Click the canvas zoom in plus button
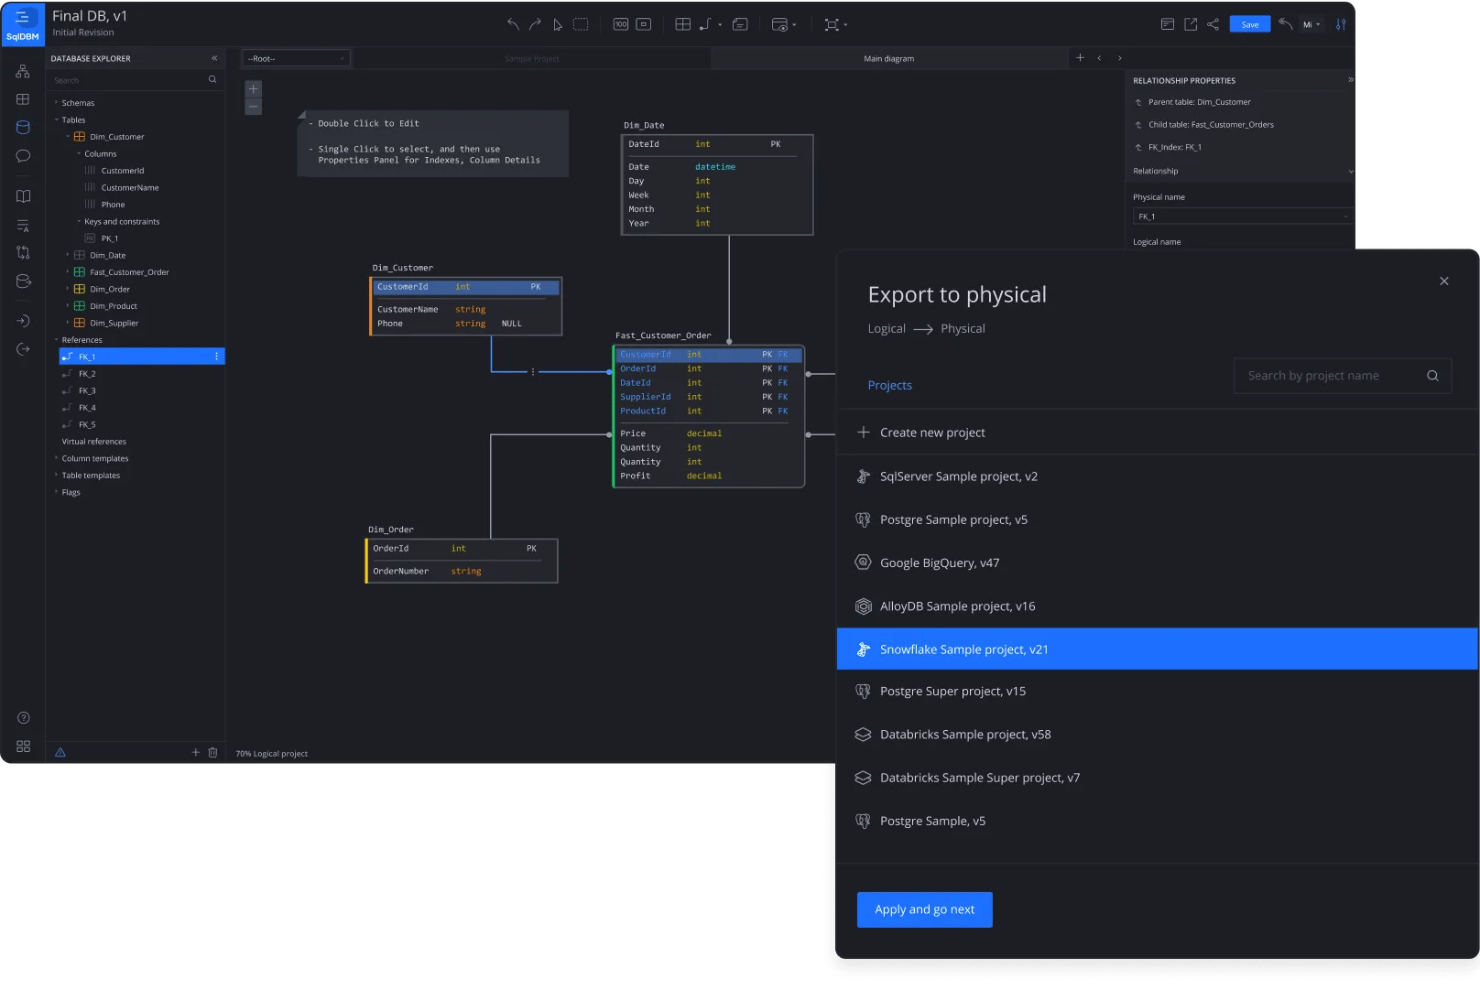 coord(253,89)
